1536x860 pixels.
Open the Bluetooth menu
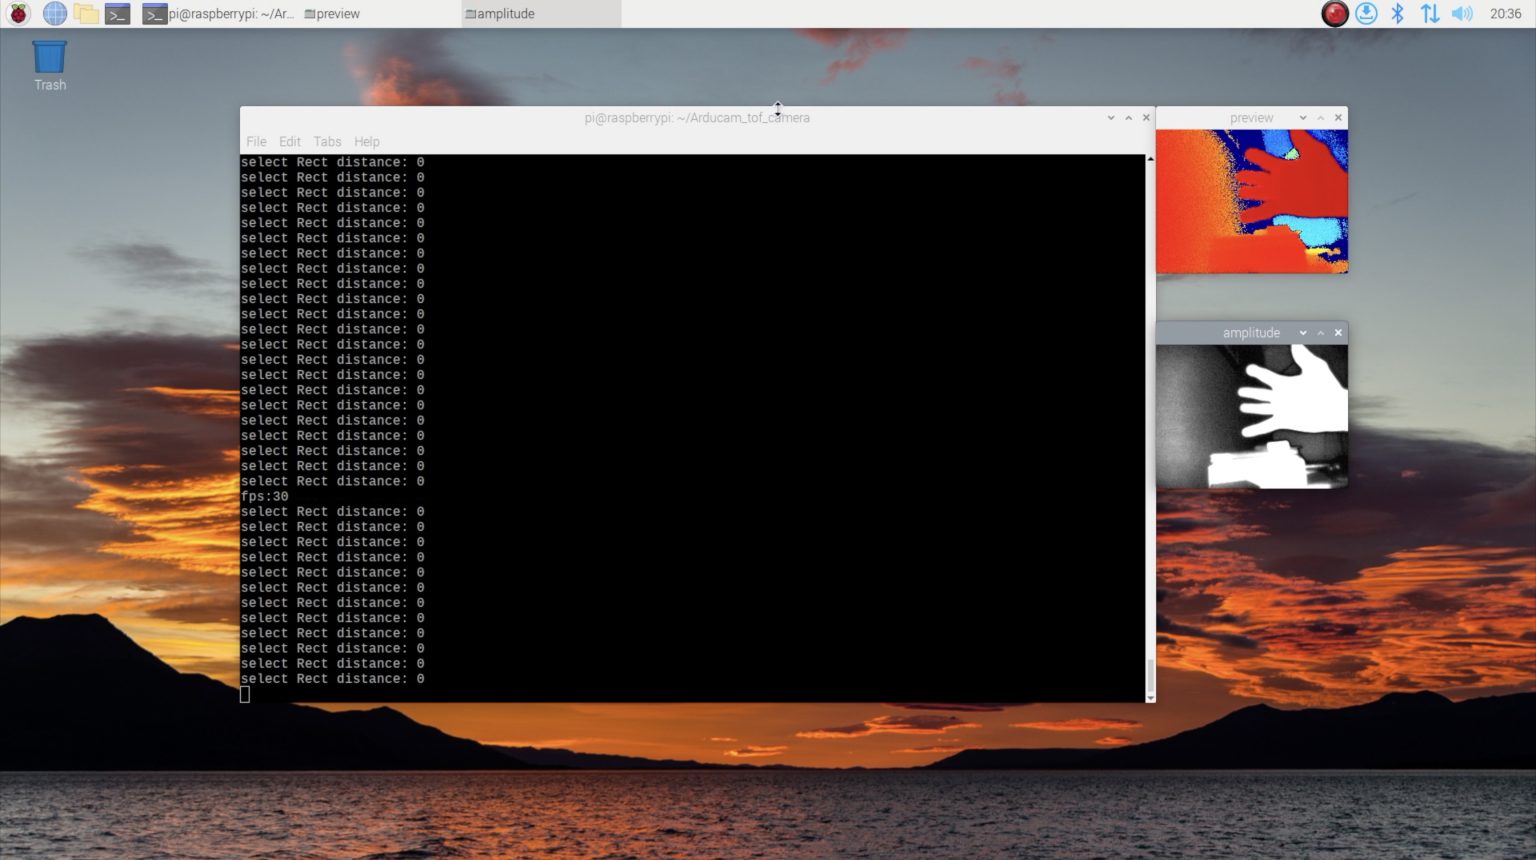(x=1398, y=14)
